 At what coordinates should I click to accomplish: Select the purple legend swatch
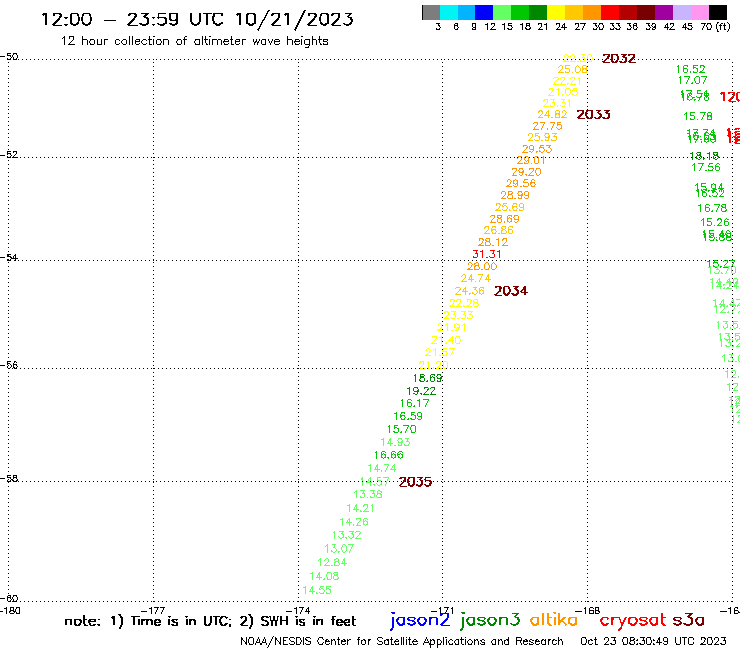pyautogui.click(x=664, y=12)
